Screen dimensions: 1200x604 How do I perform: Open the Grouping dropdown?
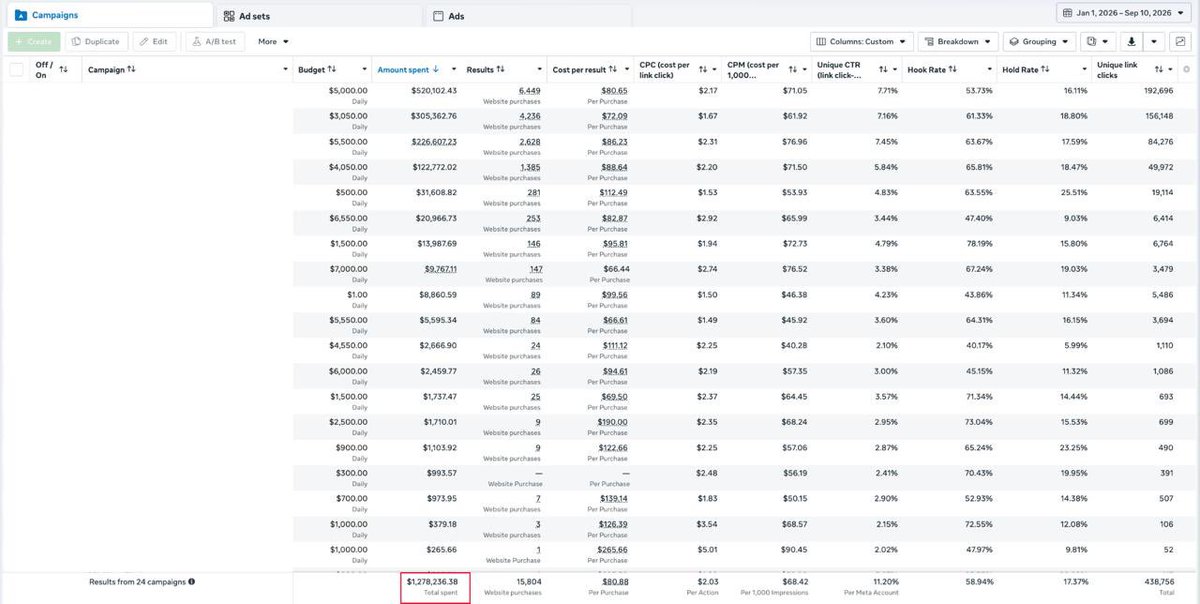click(x=1039, y=42)
